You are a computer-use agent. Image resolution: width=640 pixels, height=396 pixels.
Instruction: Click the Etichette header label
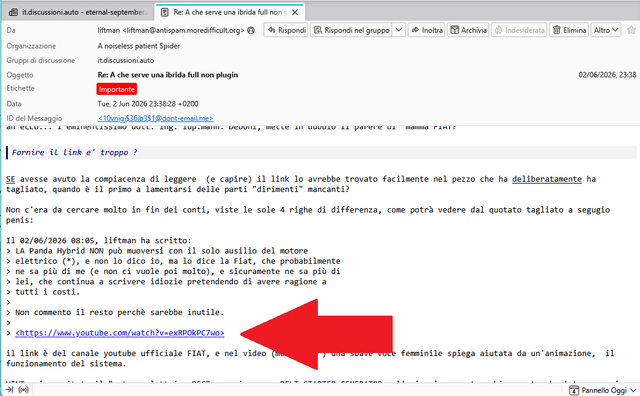[x=20, y=88]
